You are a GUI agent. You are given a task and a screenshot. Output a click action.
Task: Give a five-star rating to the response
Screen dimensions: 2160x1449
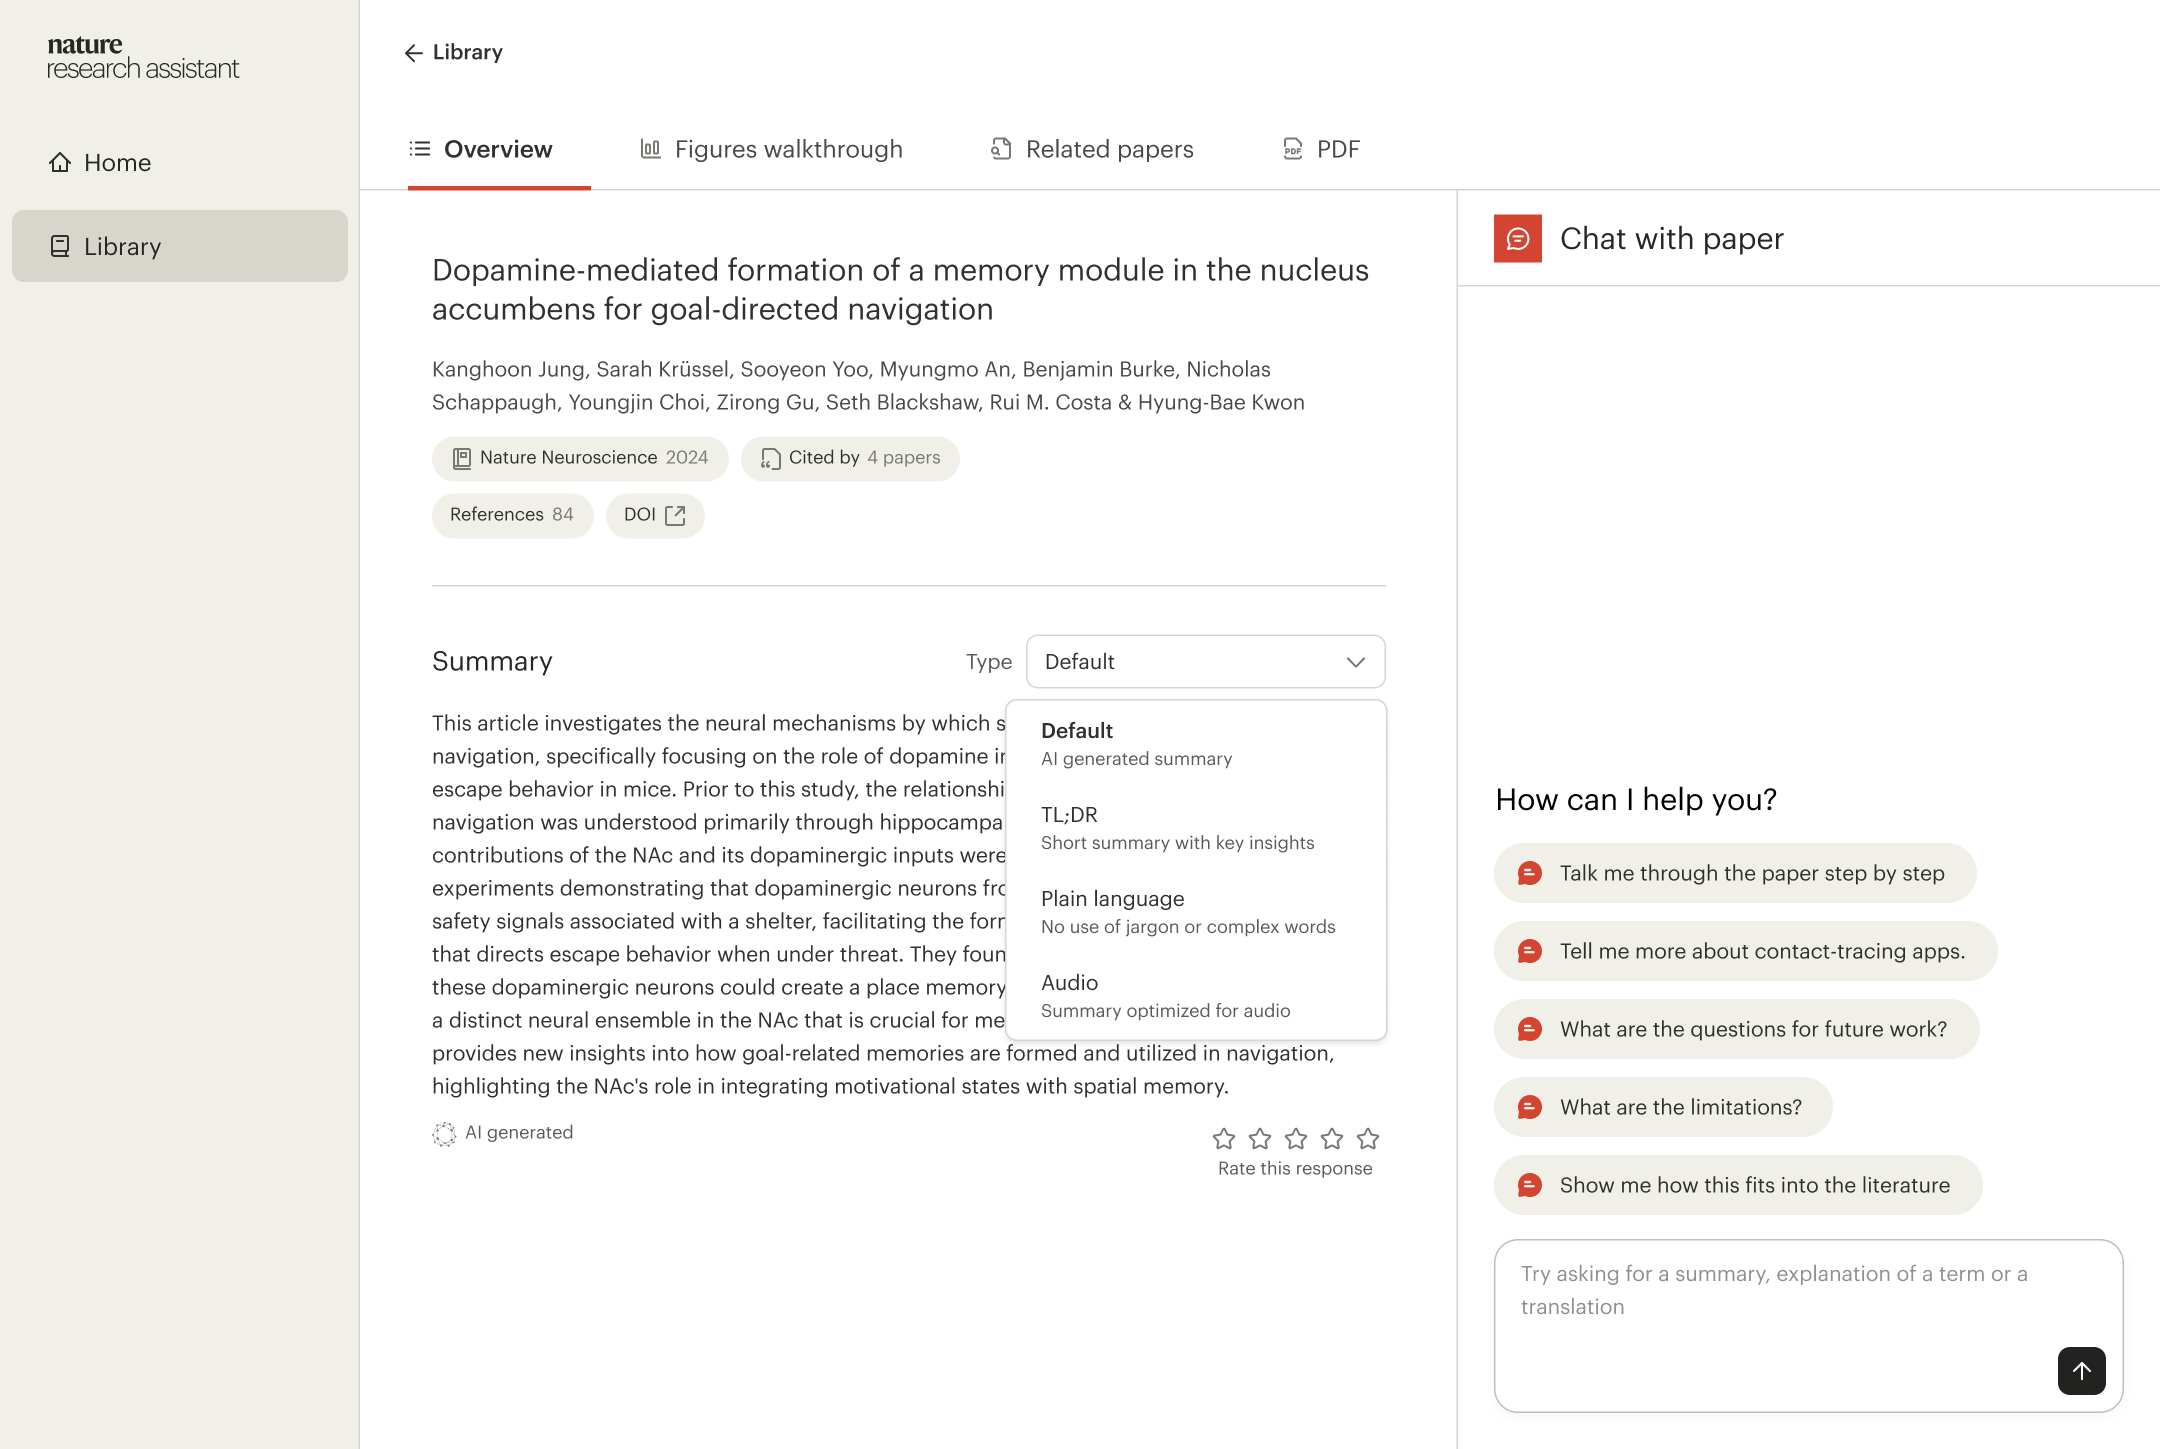[1367, 1138]
